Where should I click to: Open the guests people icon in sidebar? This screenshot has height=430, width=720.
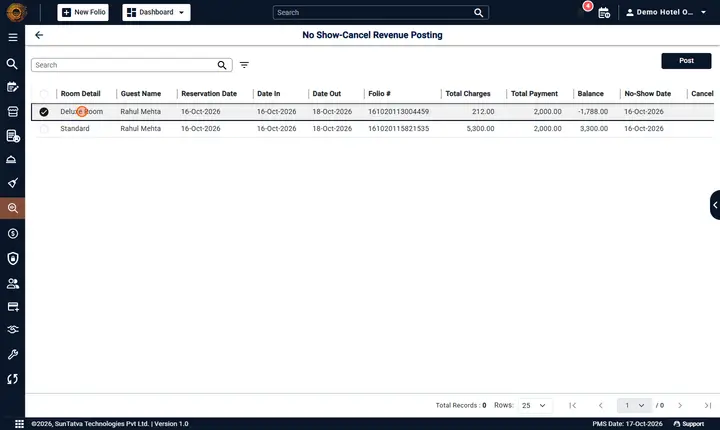[x=13, y=283]
